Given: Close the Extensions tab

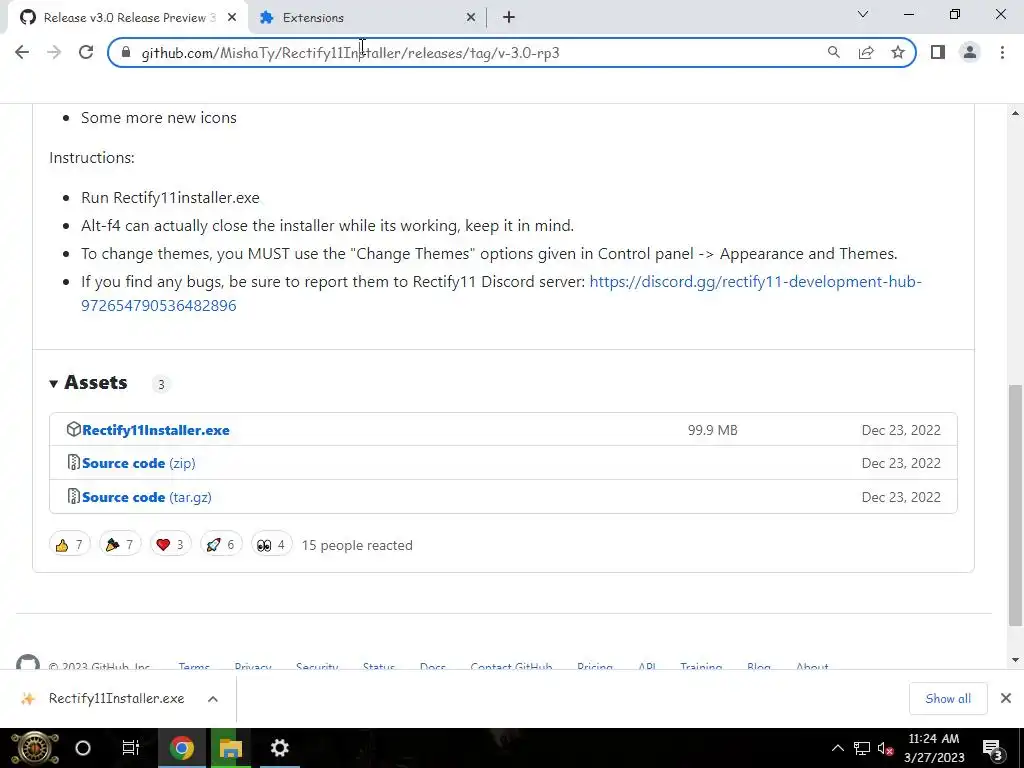Looking at the screenshot, I should [471, 18].
